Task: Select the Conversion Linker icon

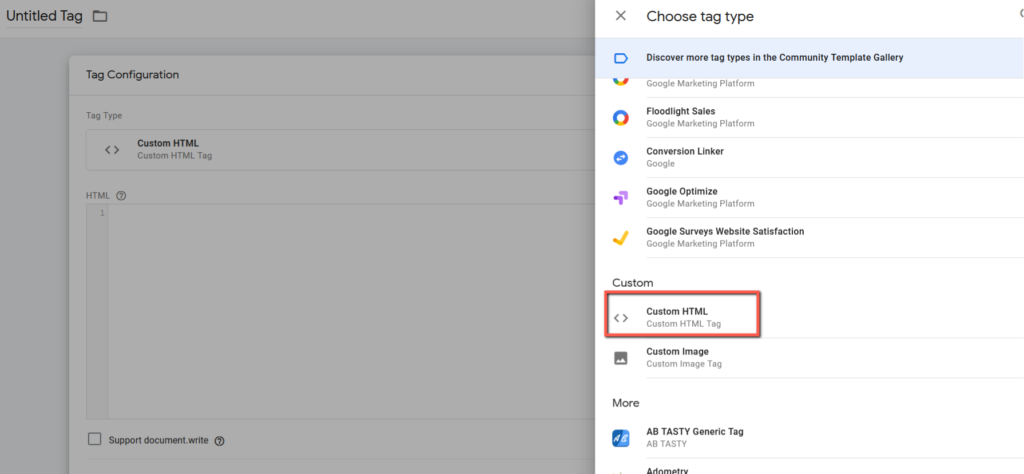Action: (621, 158)
